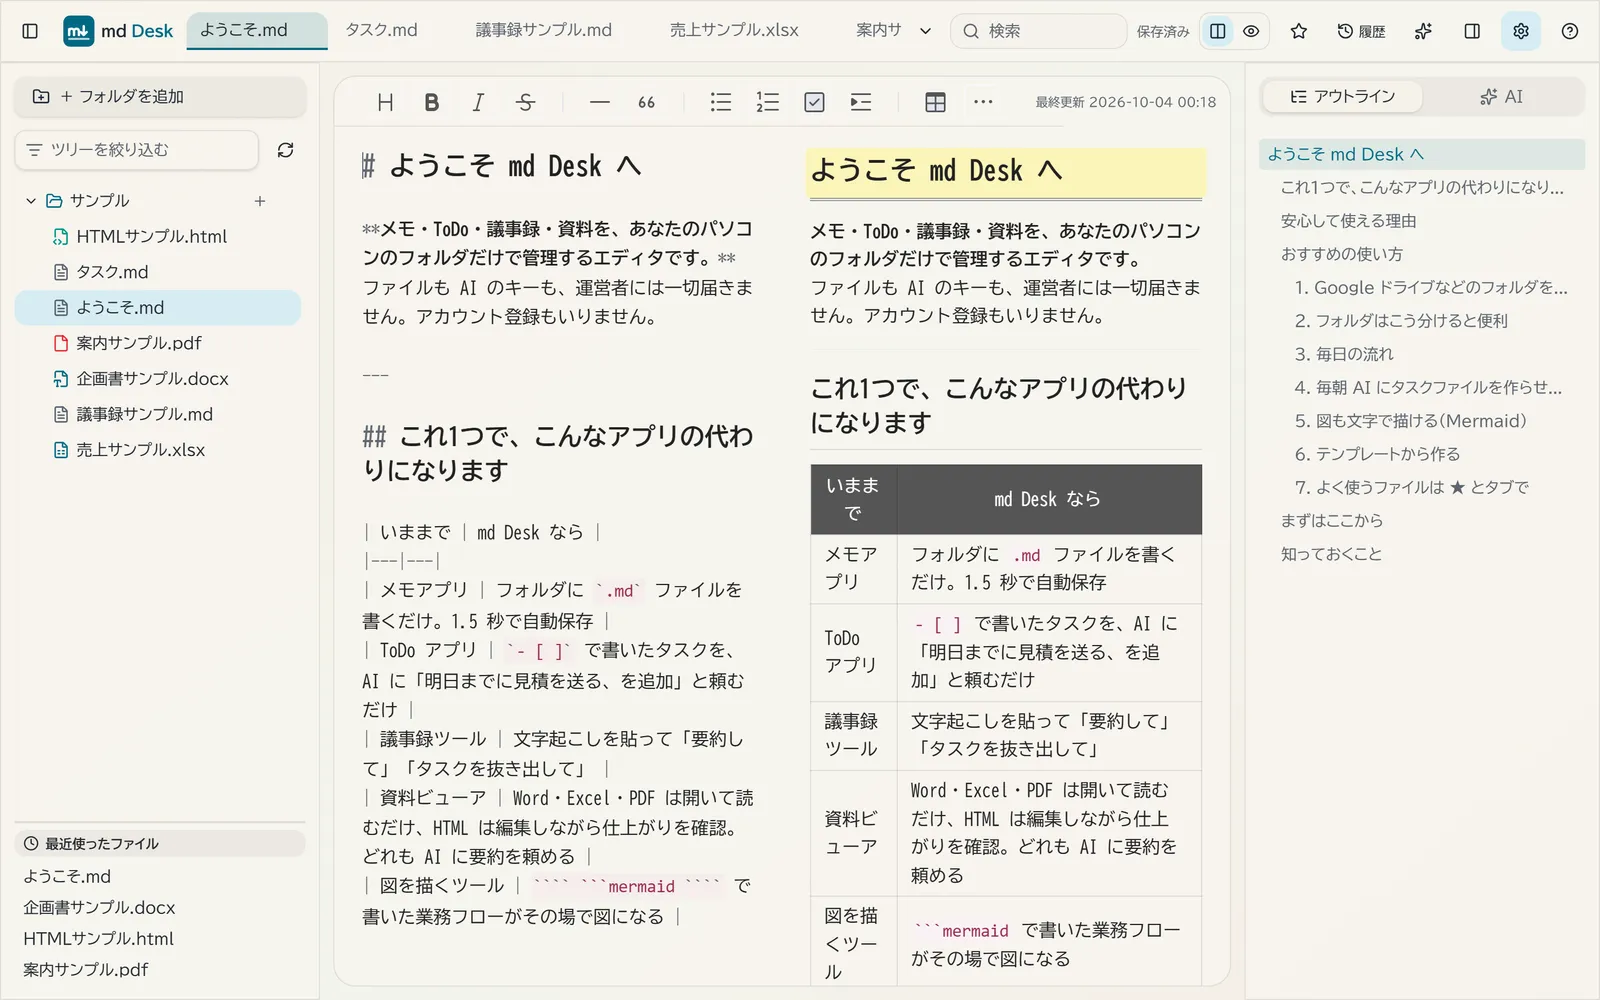Open the tab overflow dropdown
The height and width of the screenshot is (1000, 1600).
[925, 31]
